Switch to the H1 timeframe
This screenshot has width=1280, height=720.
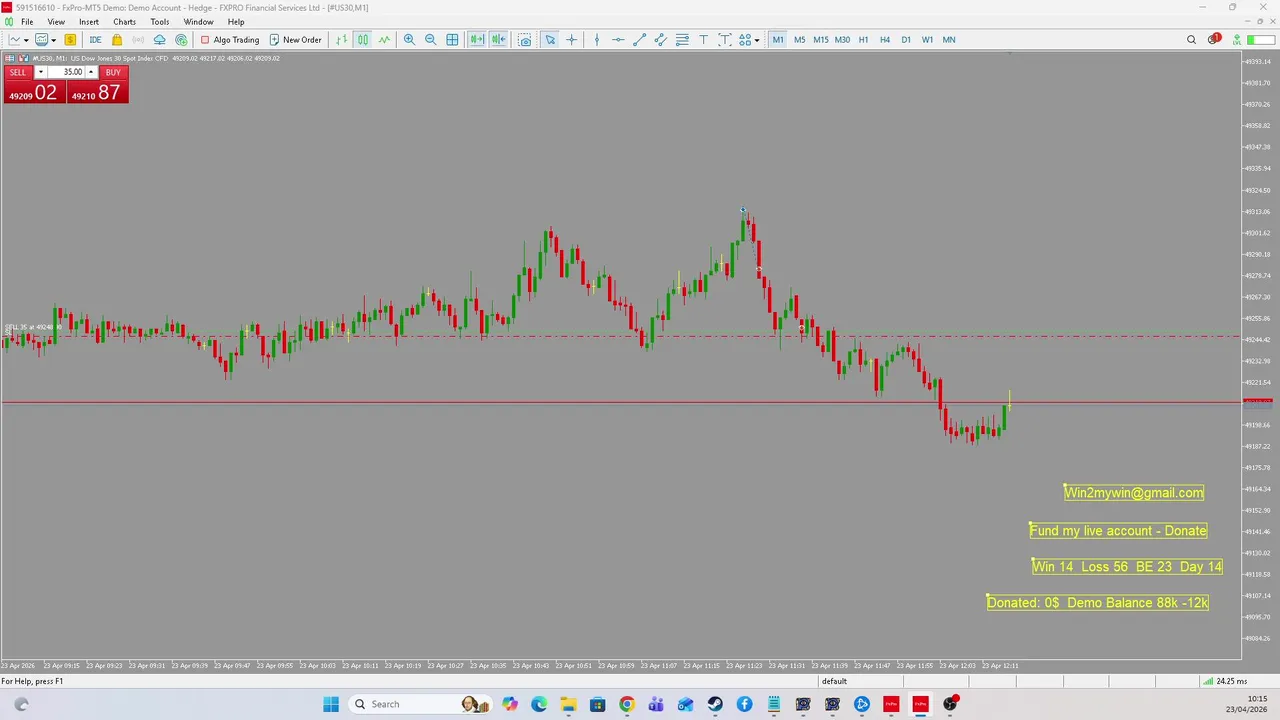pos(863,40)
